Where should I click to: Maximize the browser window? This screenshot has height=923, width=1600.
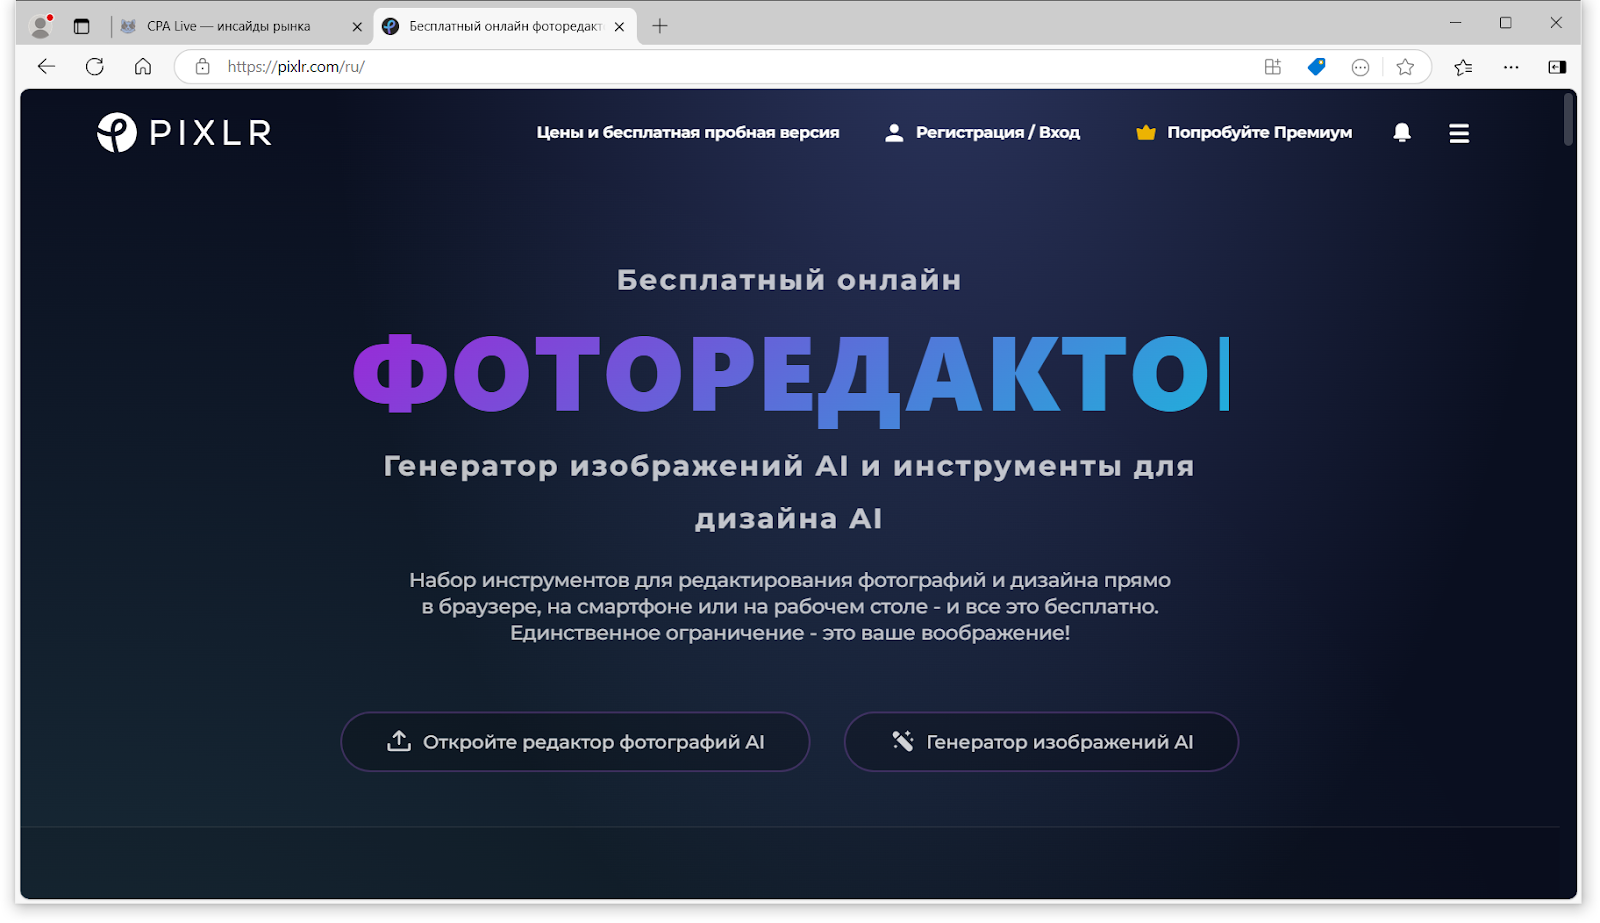click(1505, 23)
